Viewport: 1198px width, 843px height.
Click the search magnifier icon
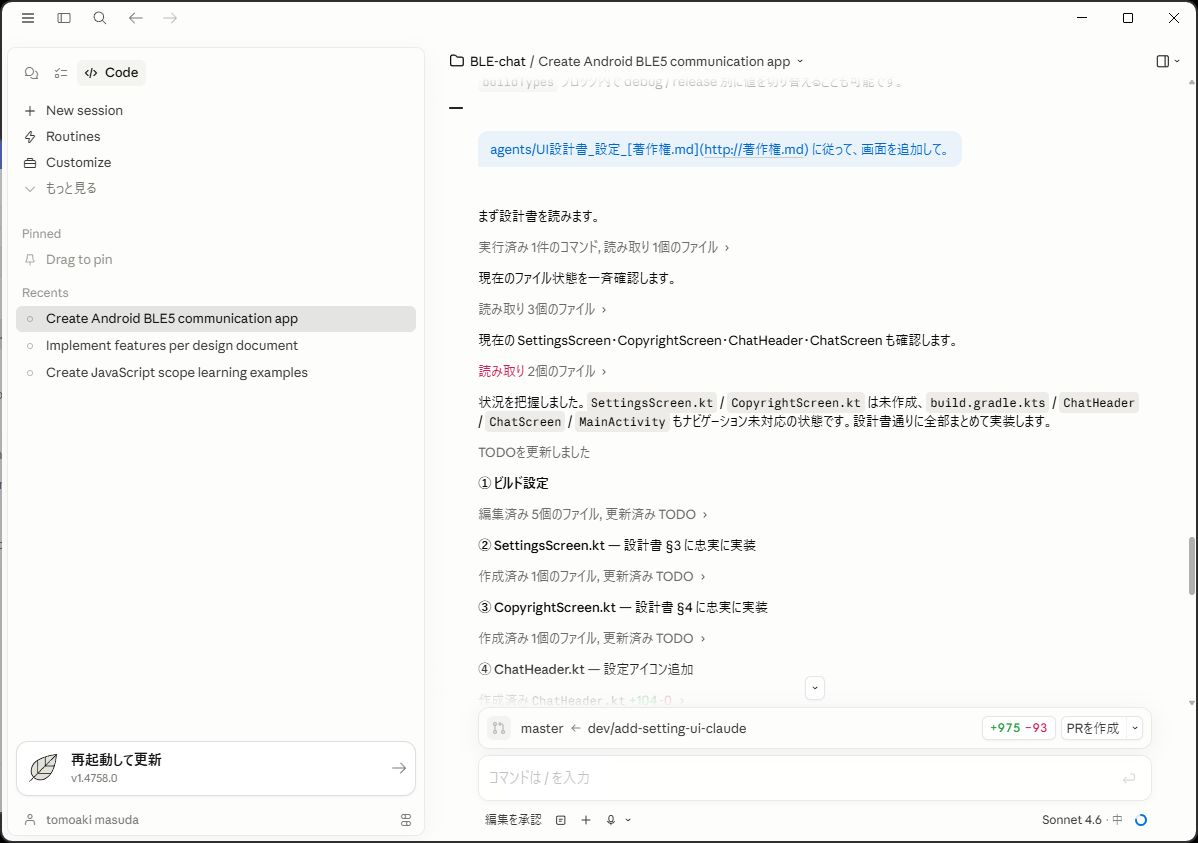100,18
